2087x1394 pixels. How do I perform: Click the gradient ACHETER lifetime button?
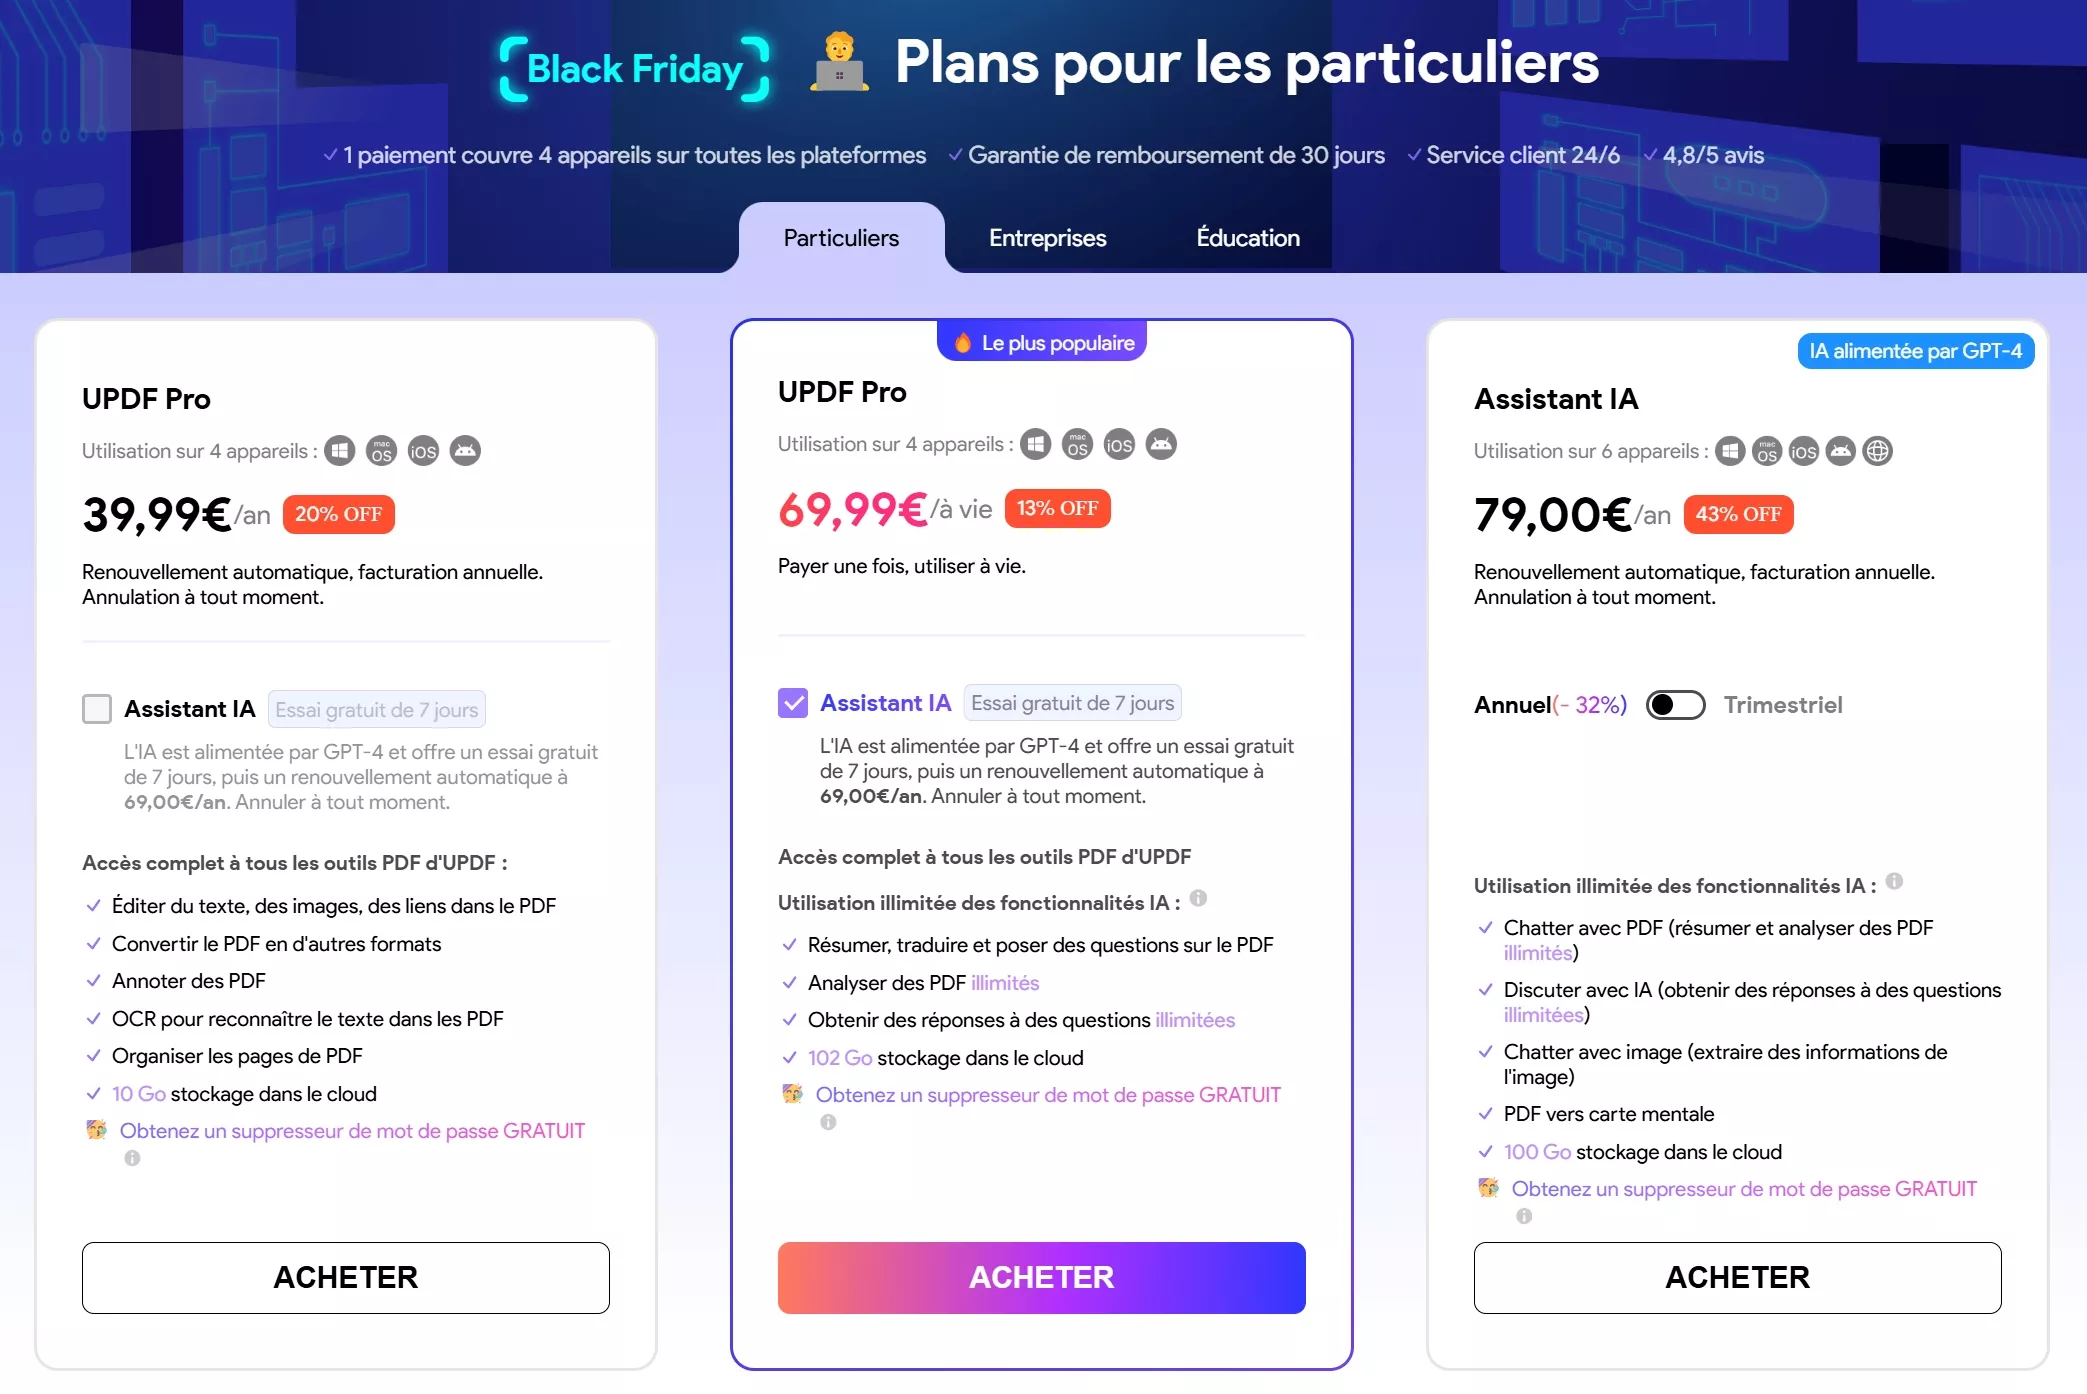1041,1277
